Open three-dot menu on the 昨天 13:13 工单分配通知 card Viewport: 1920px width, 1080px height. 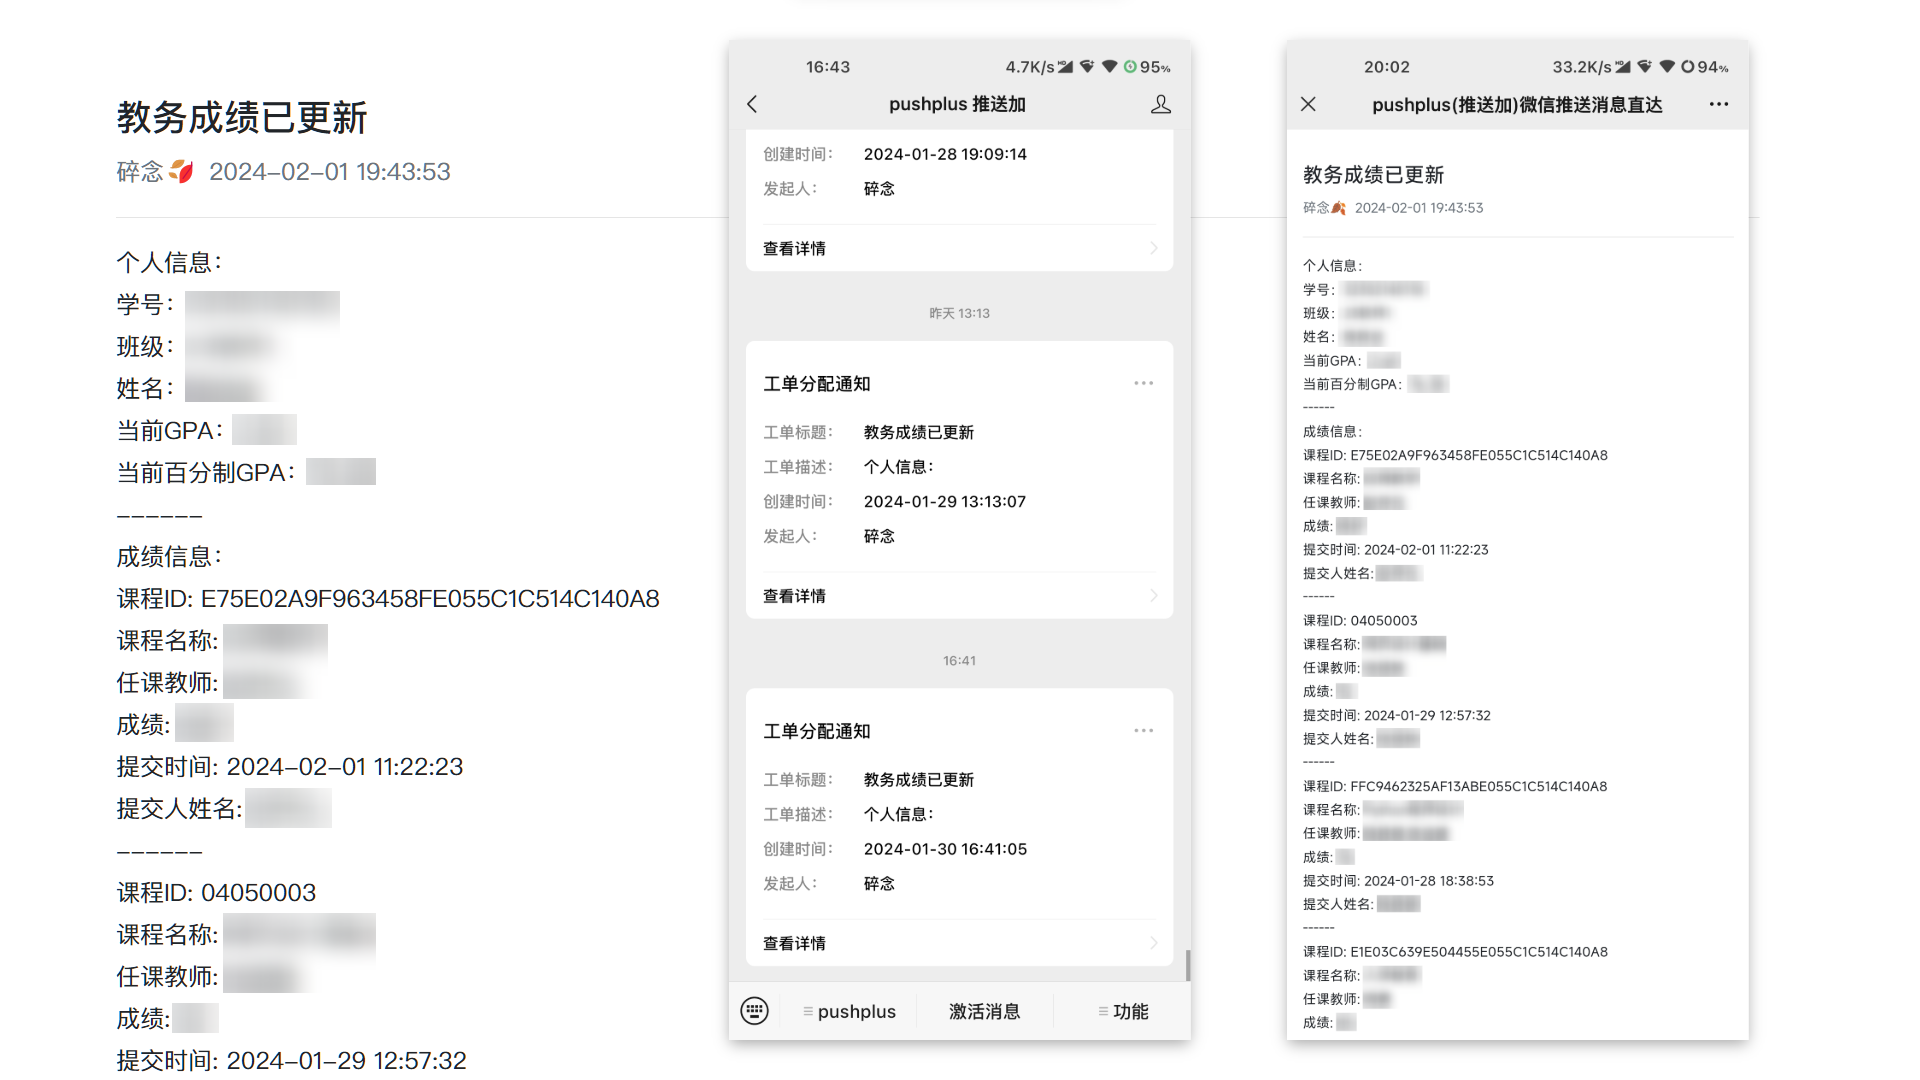pyautogui.click(x=1143, y=383)
